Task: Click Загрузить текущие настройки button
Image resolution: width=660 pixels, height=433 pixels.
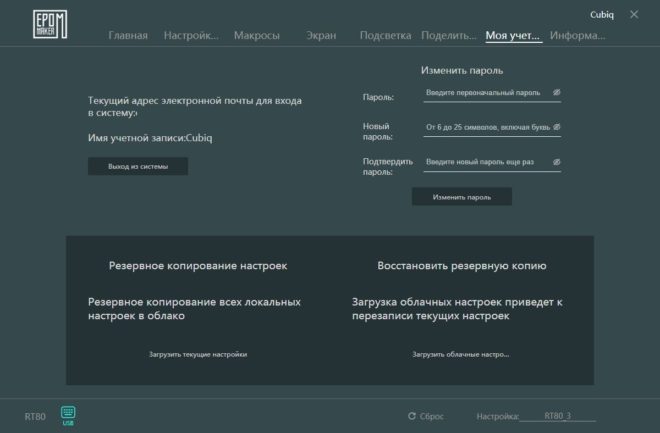Action: point(198,354)
